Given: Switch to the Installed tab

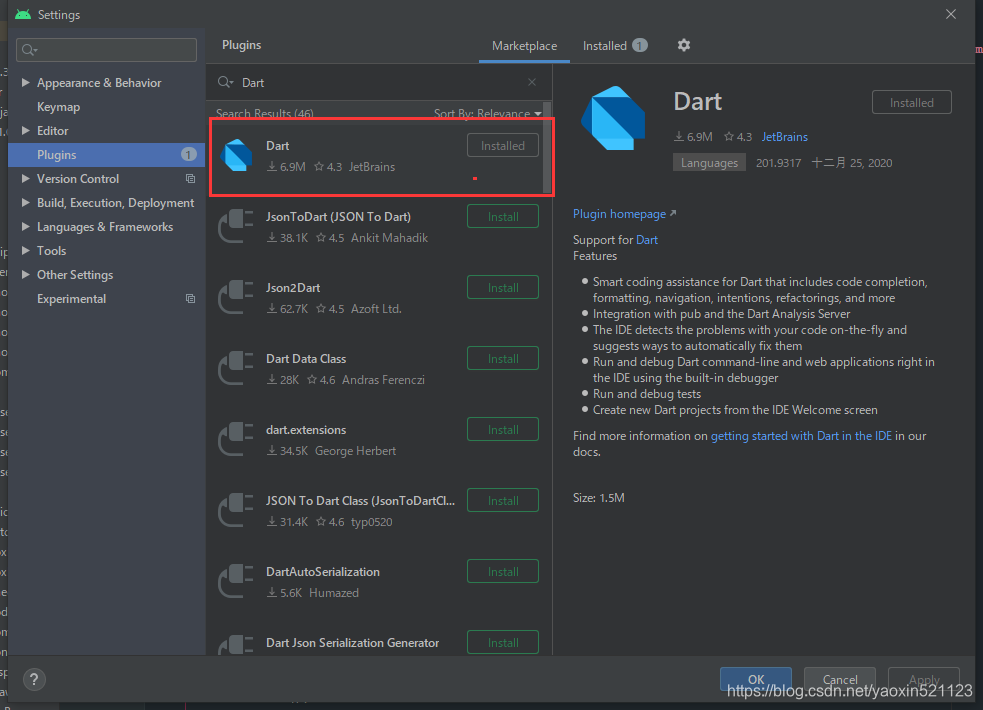Looking at the screenshot, I should 615,46.
